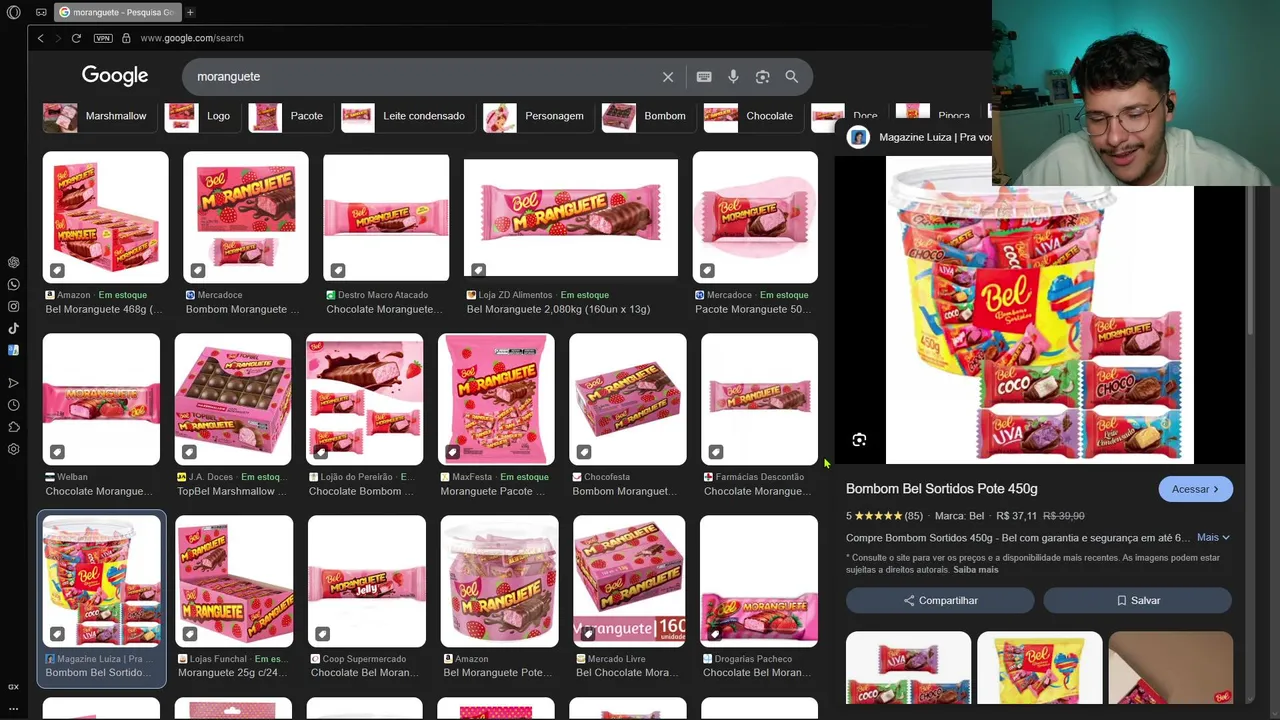Open the Lojas Funchal Moranguete 25g thumbnail
This screenshot has height=720, width=1280.
[x=234, y=581]
